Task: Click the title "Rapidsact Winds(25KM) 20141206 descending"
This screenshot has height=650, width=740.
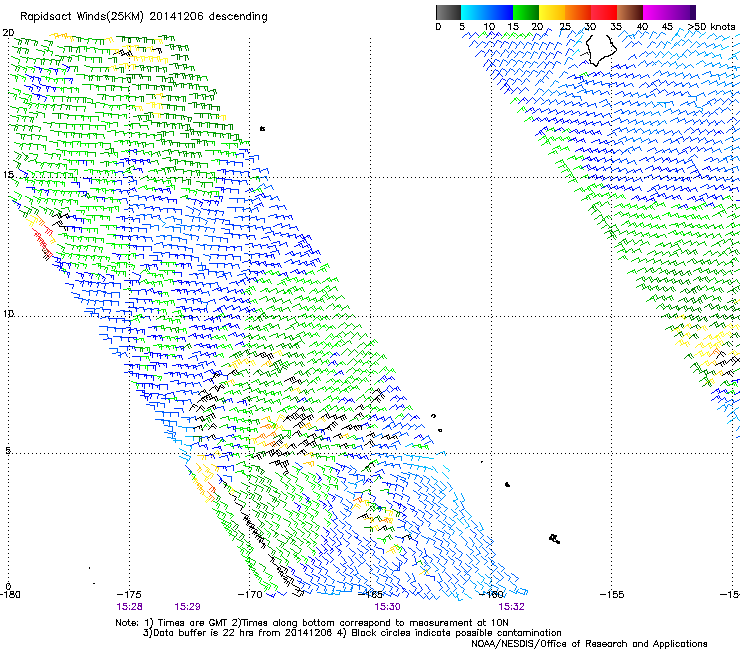Action: tap(144, 17)
